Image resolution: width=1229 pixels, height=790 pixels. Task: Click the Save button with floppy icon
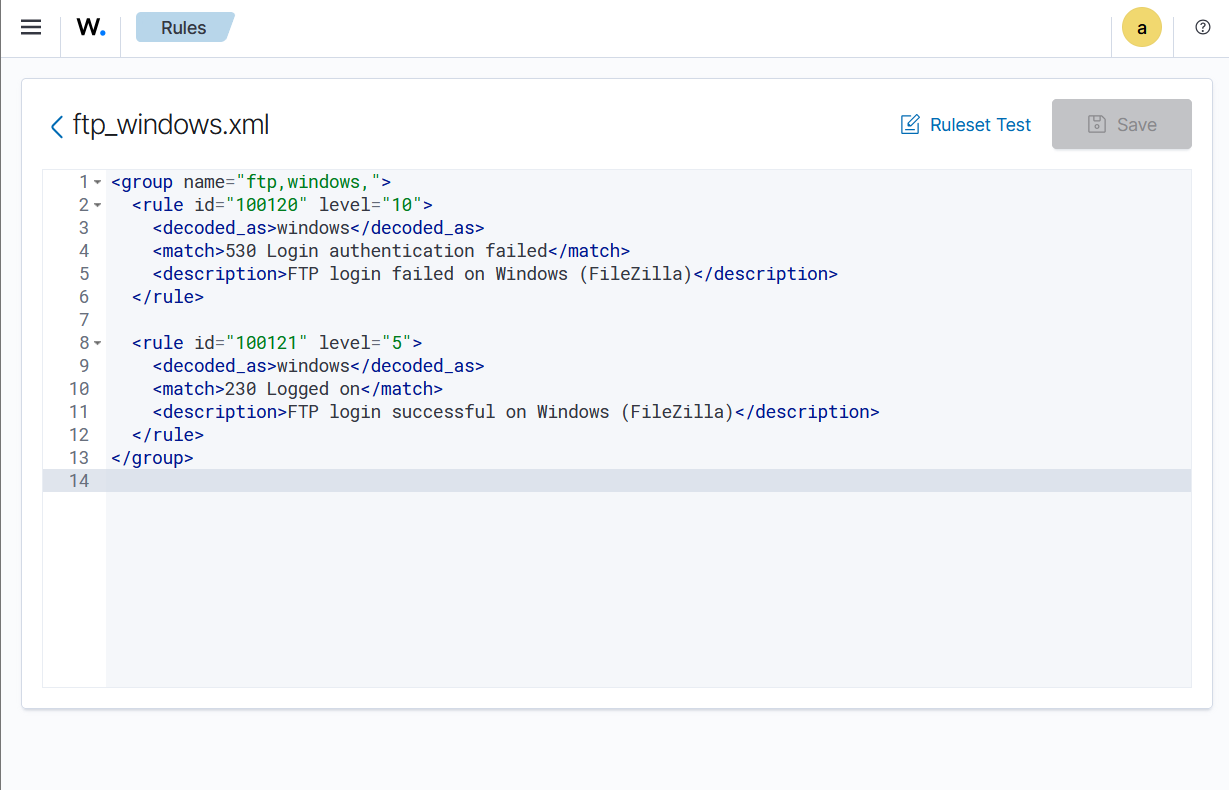tap(1121, 124)
